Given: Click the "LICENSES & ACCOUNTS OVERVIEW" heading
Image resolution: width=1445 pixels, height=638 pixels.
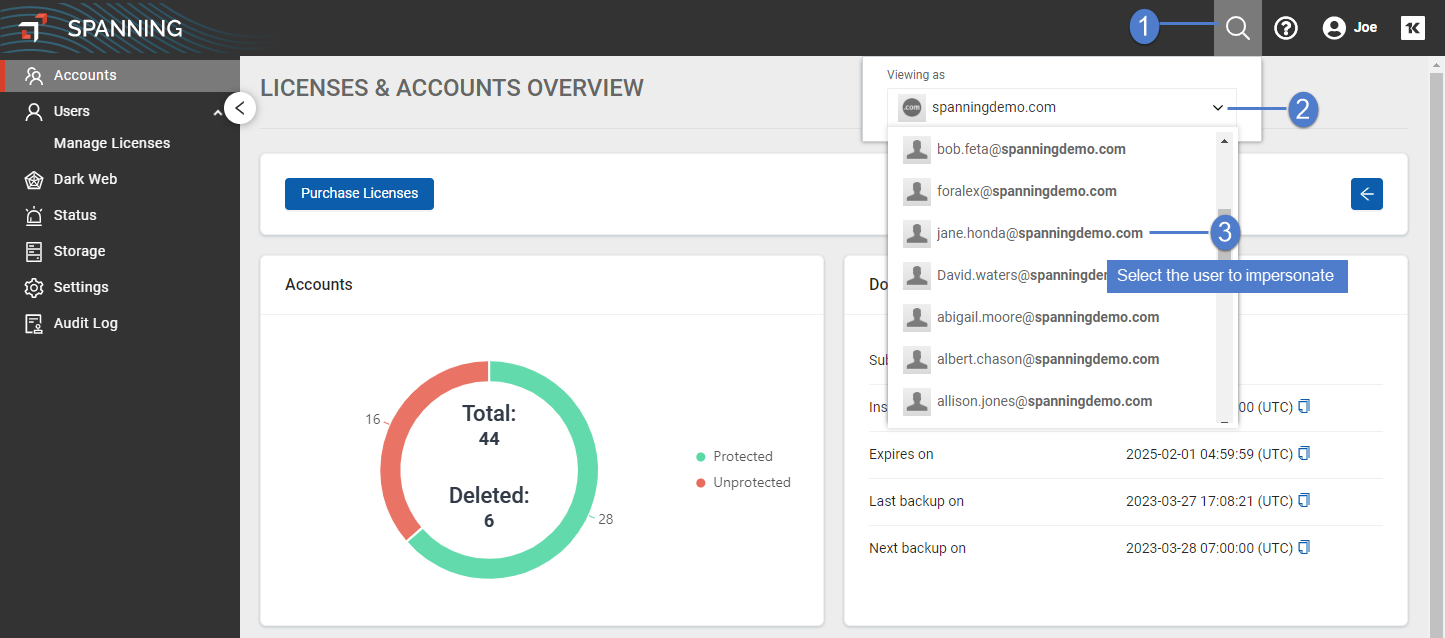Looking at the screenshot, I should [452, 88].
